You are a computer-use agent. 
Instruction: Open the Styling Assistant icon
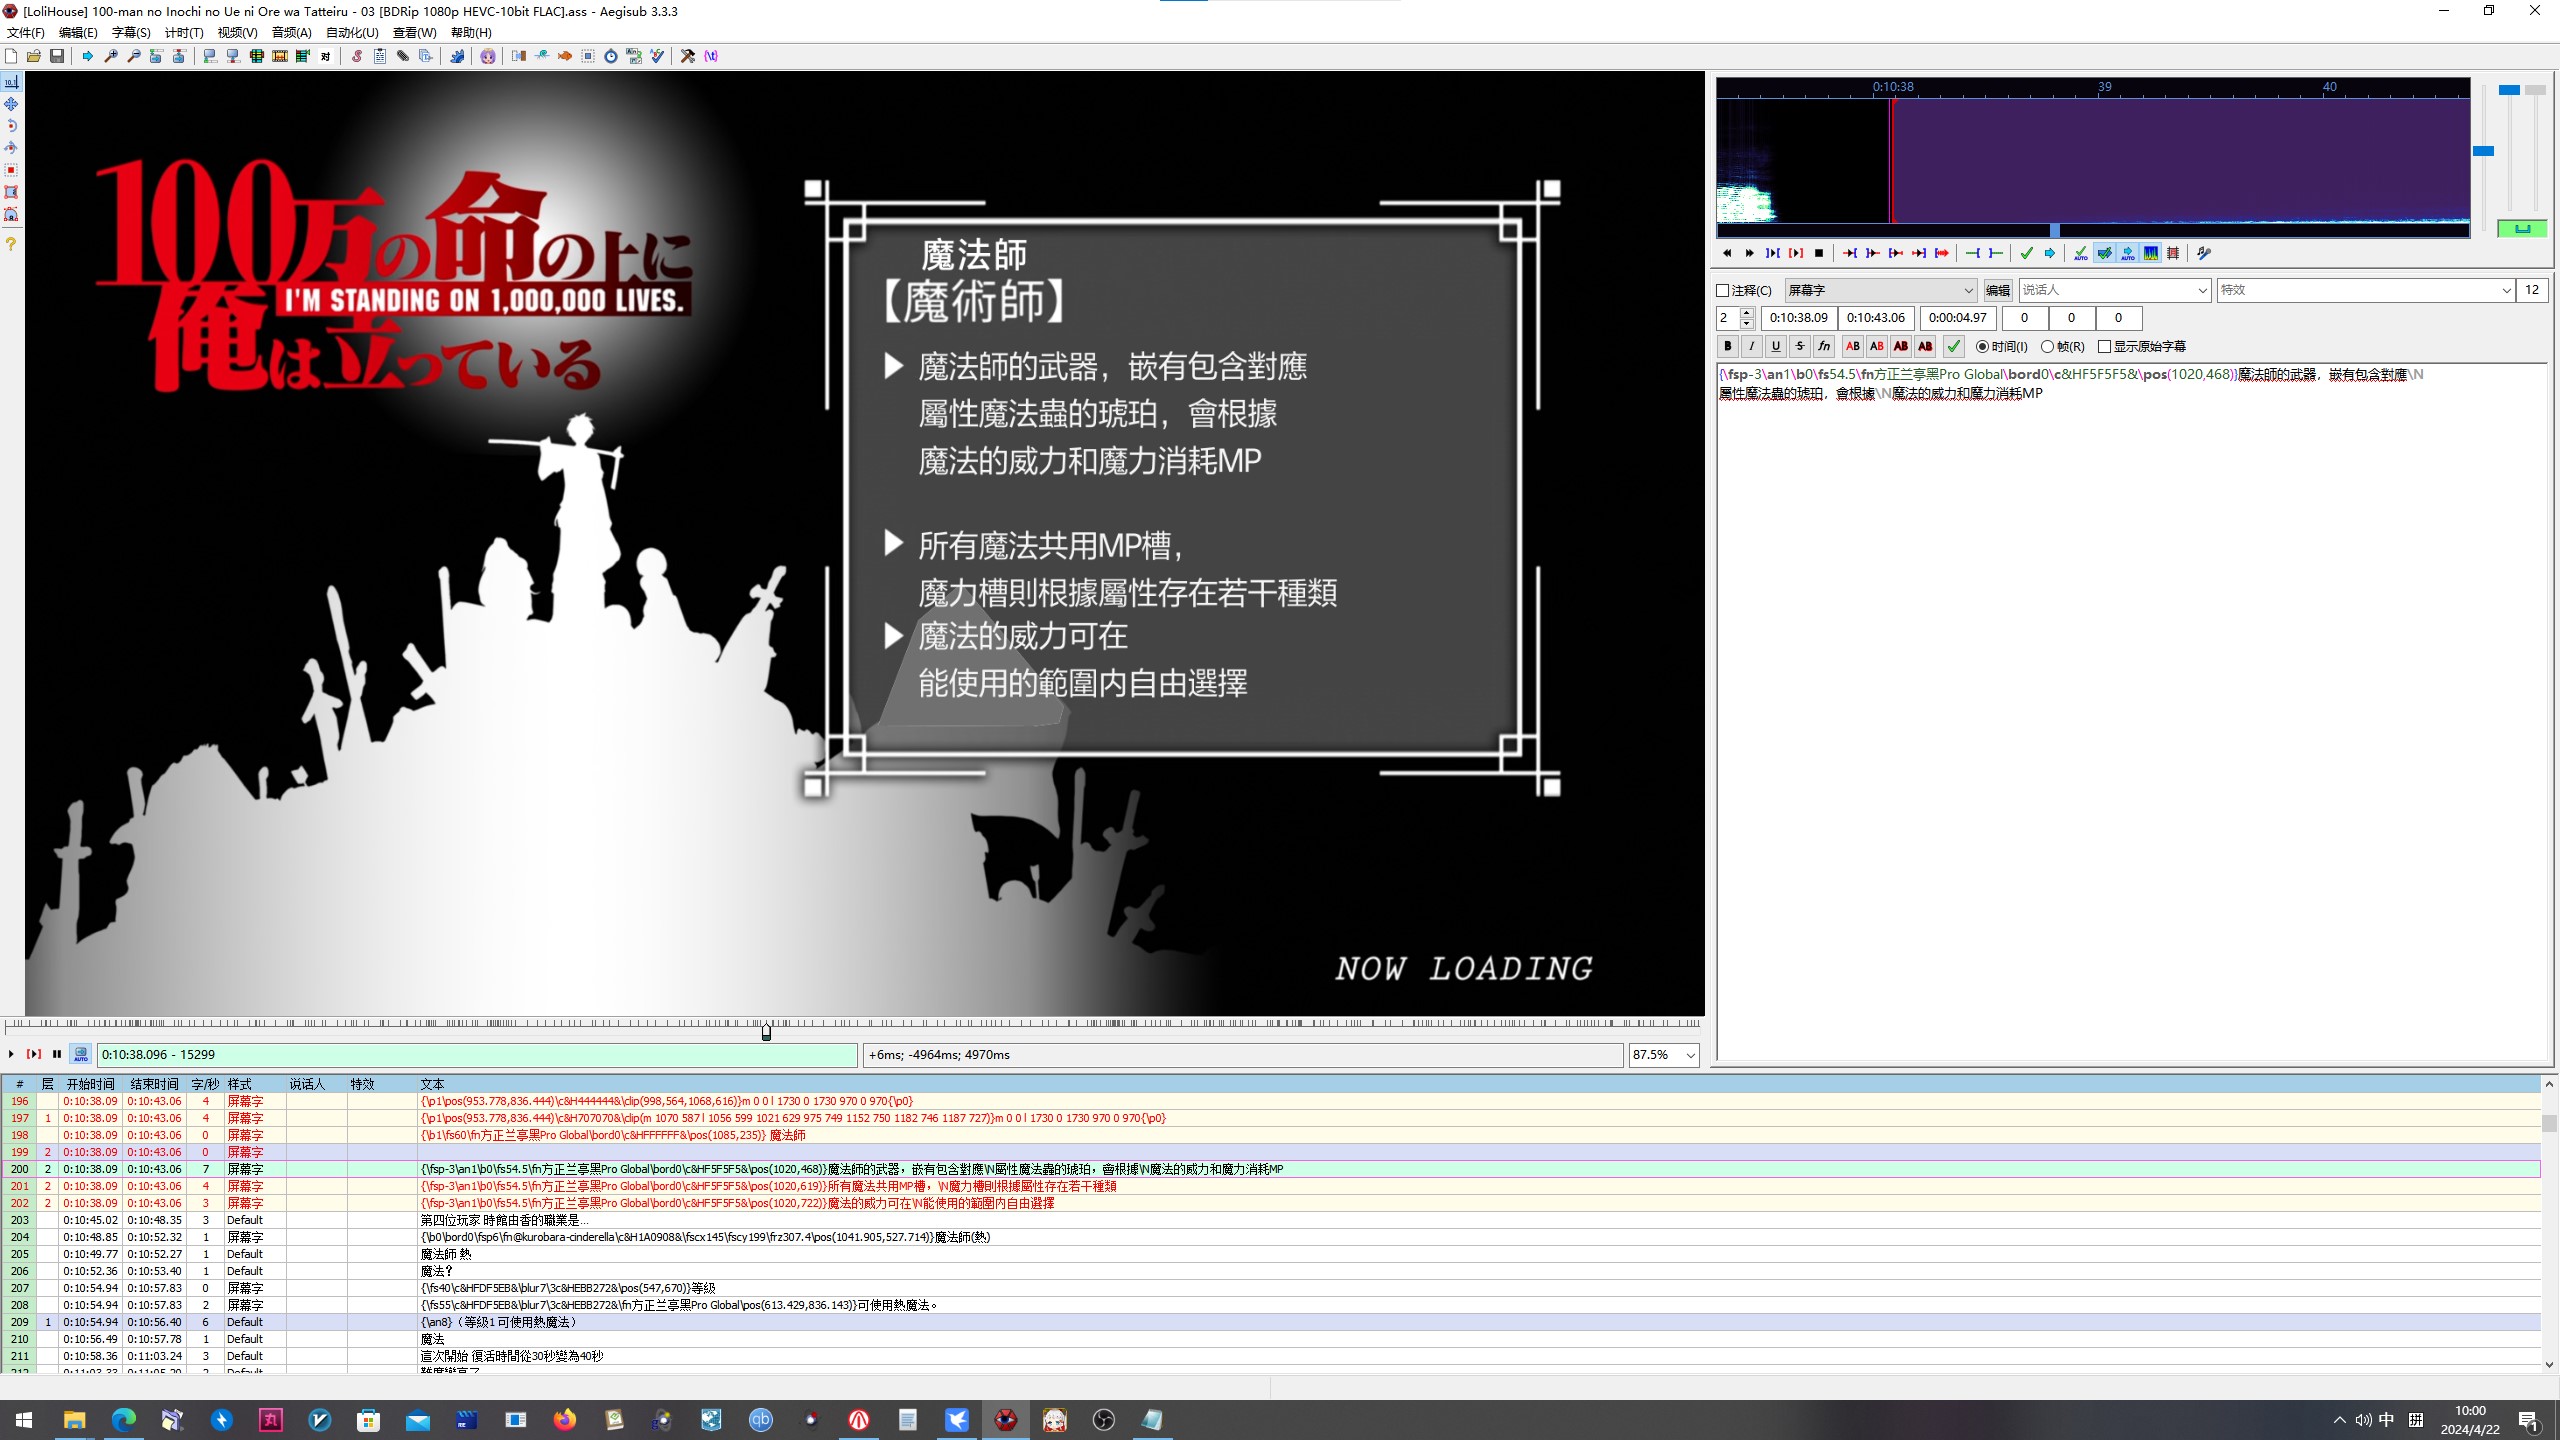pyautogui.click(x=542, y=56)
